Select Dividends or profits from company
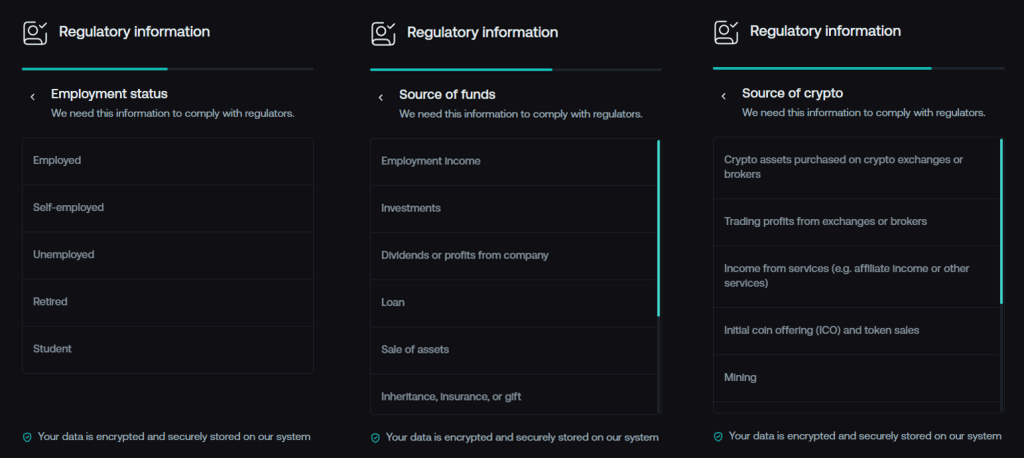Viewport: 1024px width, 458px height. [x=513, y=256]
